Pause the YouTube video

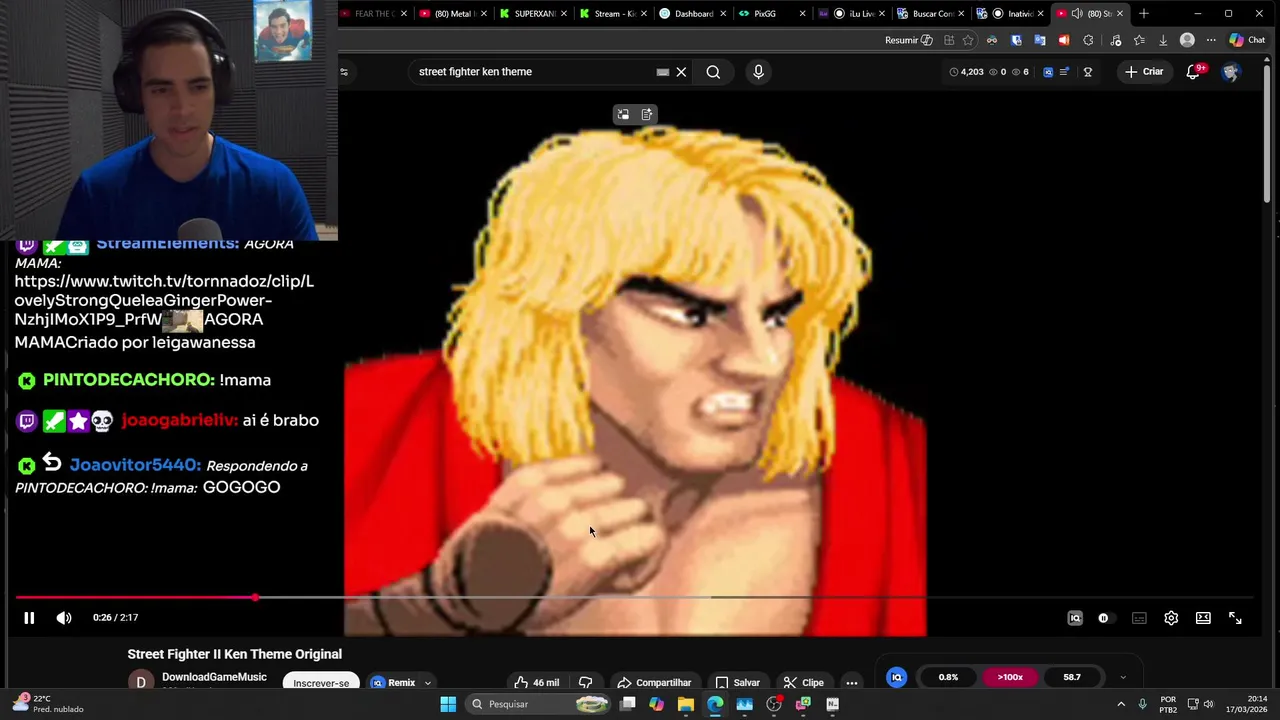point(29,618)
